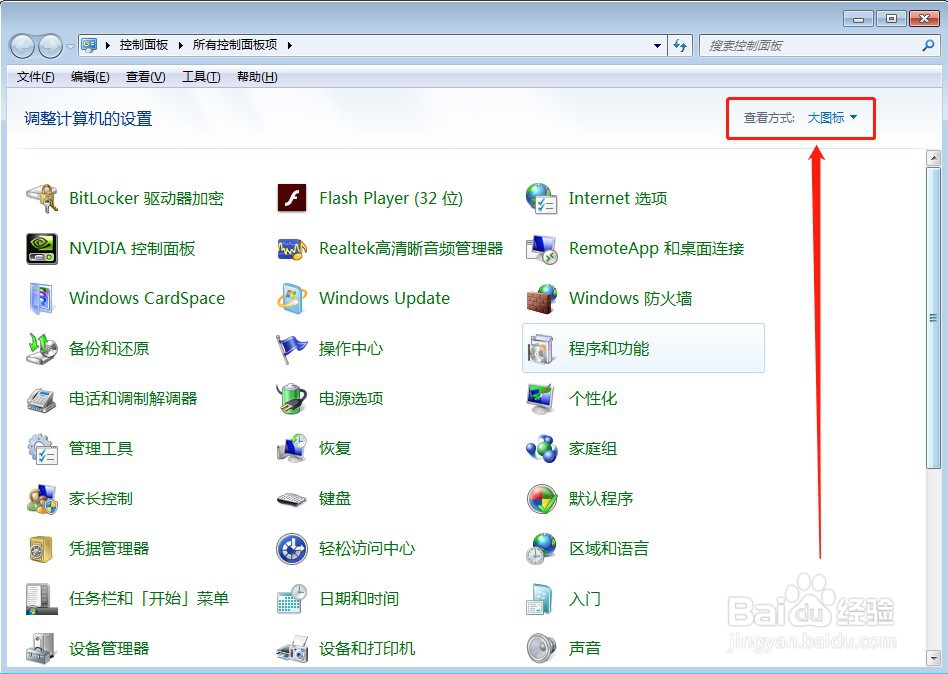Open 设备和打印机 icon

pos(291,649)
